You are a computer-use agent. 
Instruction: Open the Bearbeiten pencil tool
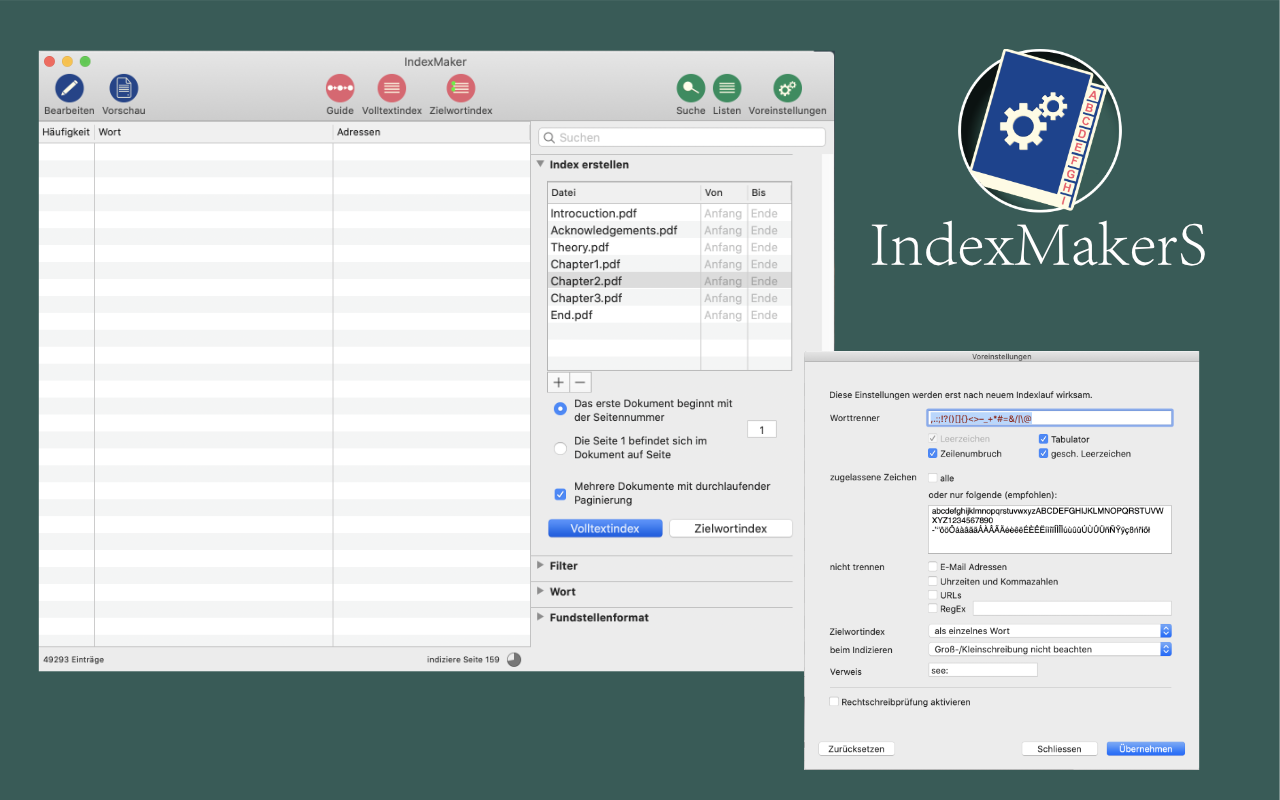(x=69, y=88)
